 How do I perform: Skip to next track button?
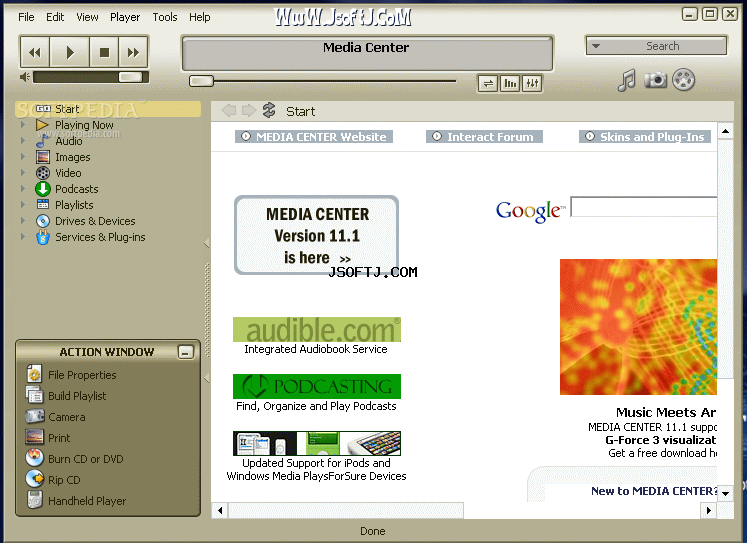click(133, 52)
